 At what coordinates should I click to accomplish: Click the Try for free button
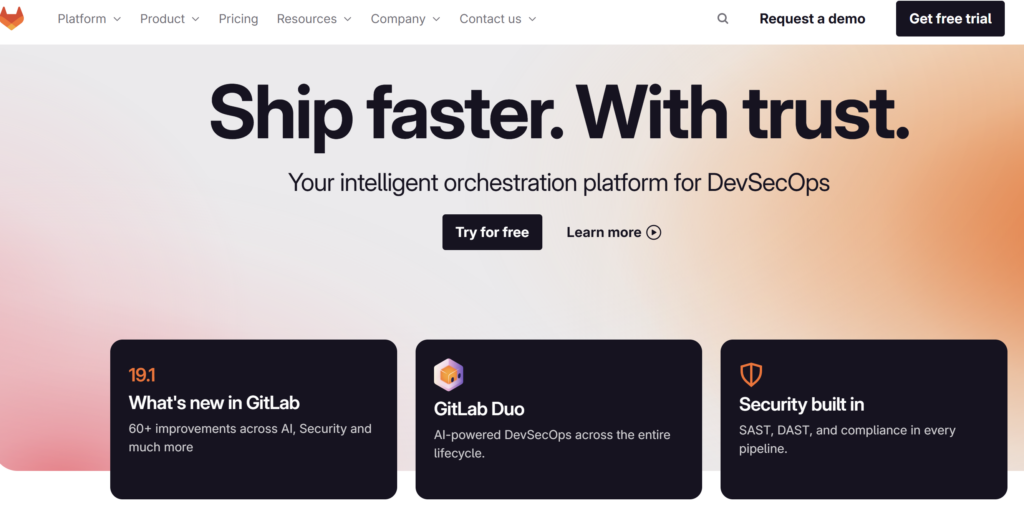click(x=492, y=232)
